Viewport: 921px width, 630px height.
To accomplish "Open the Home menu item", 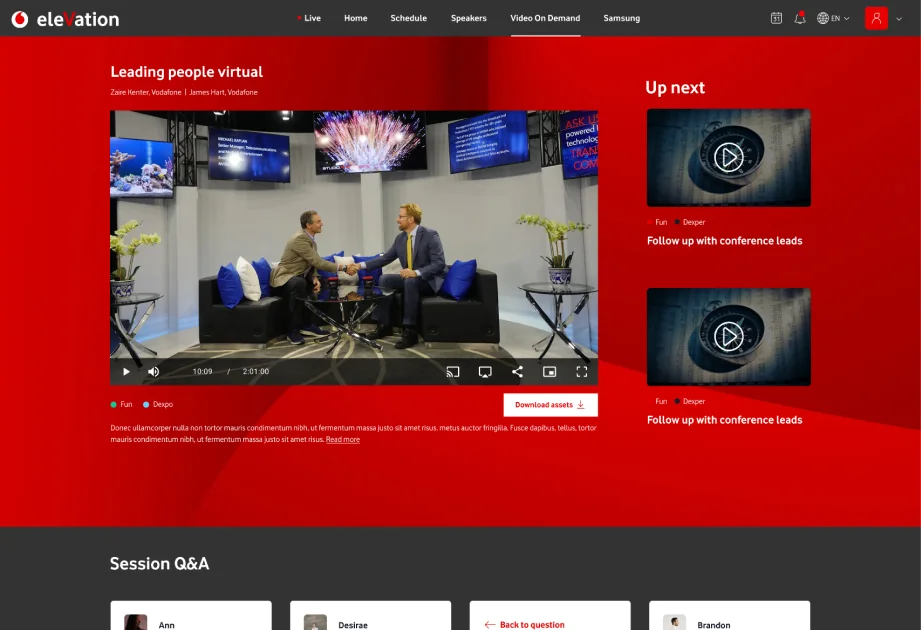I will (x=355, y=18).
